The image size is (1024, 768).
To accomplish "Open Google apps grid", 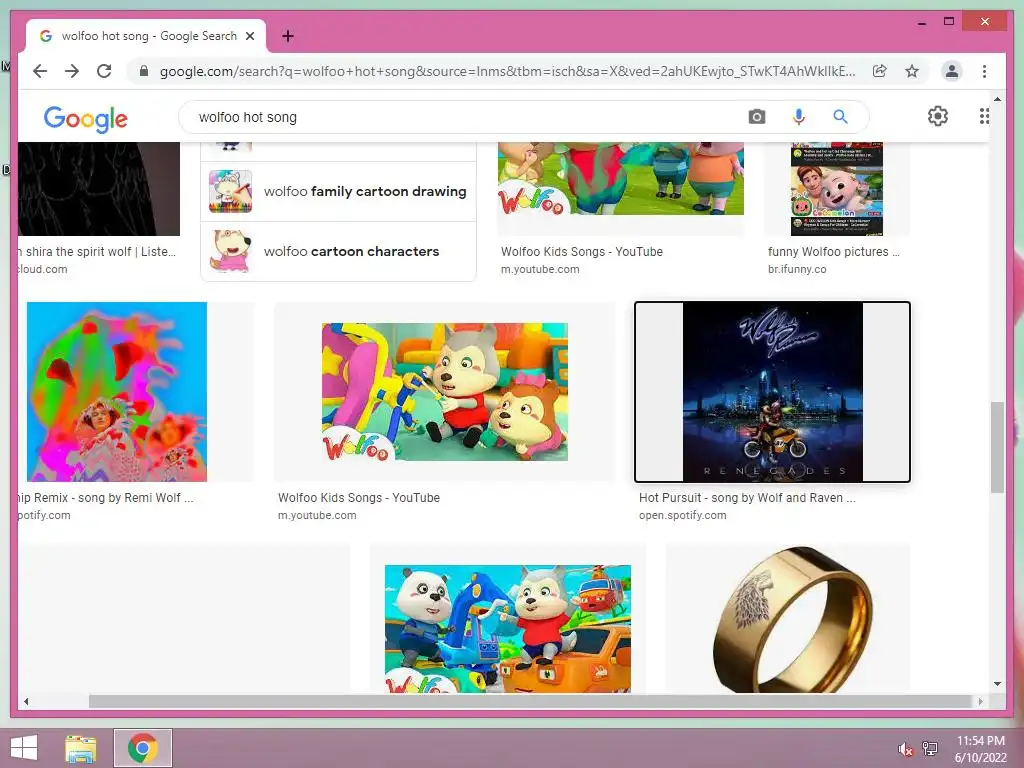I will pos(984,116).
